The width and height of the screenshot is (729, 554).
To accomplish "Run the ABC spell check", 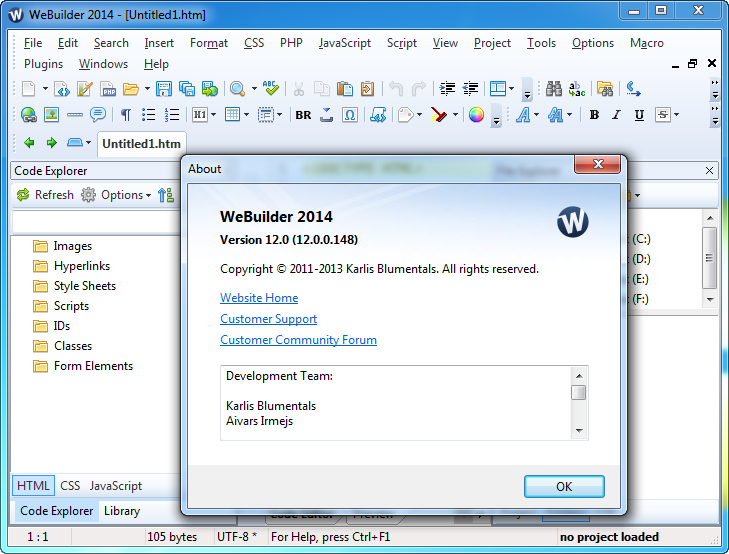I will 270,88.
